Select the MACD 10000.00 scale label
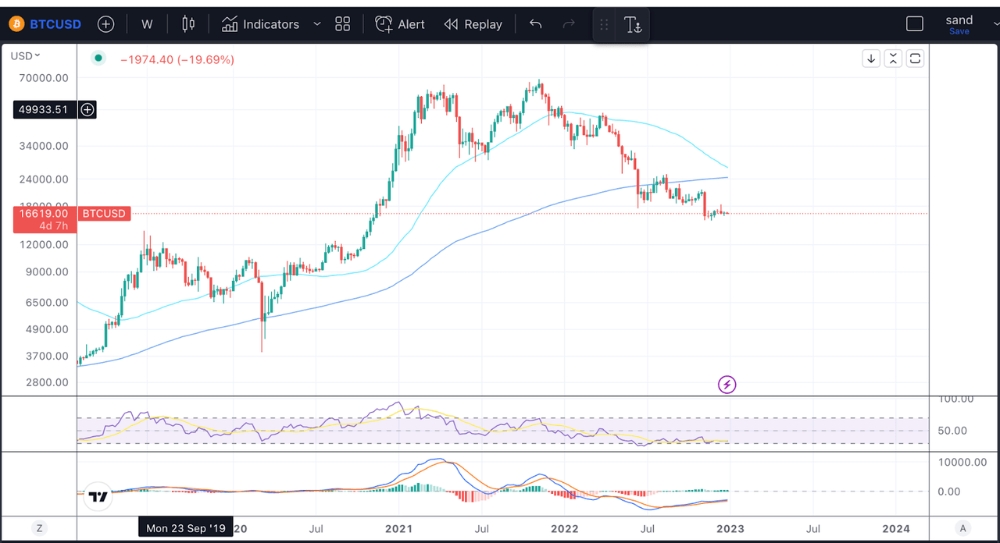Screen dimensions: 1000x543 pyautogui.click(x=962, y=462)
